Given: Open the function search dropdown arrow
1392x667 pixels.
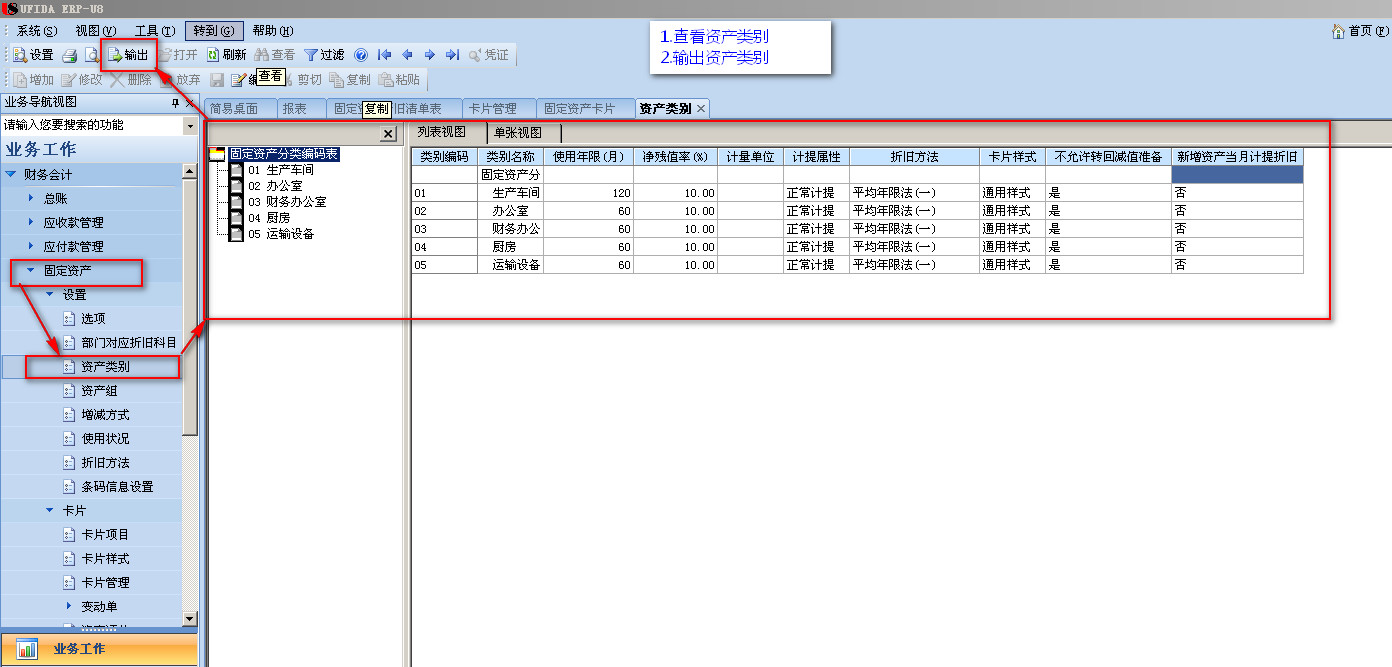Looking at the screenshot, I should coord(190,126).
